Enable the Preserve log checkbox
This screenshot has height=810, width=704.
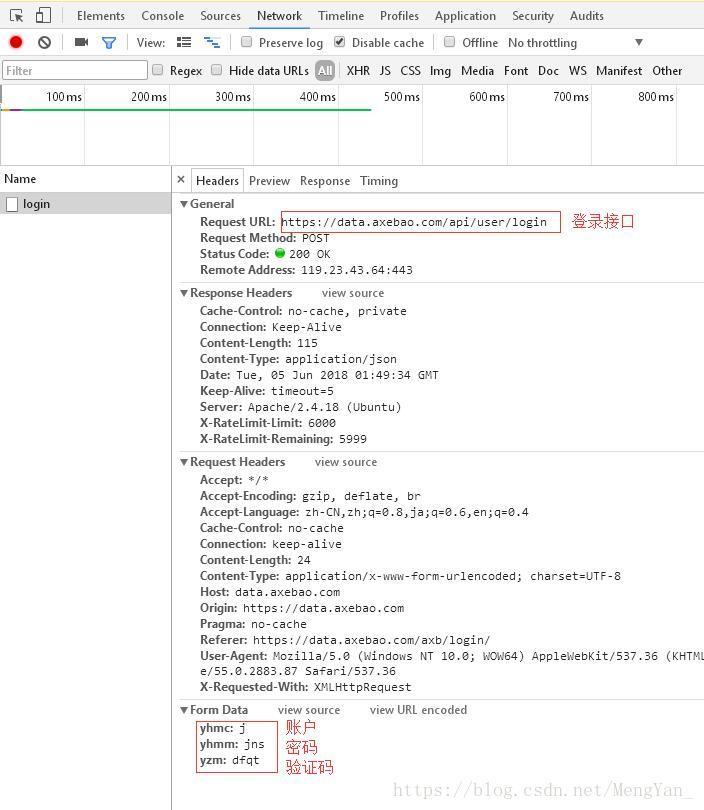coord(246,42)
